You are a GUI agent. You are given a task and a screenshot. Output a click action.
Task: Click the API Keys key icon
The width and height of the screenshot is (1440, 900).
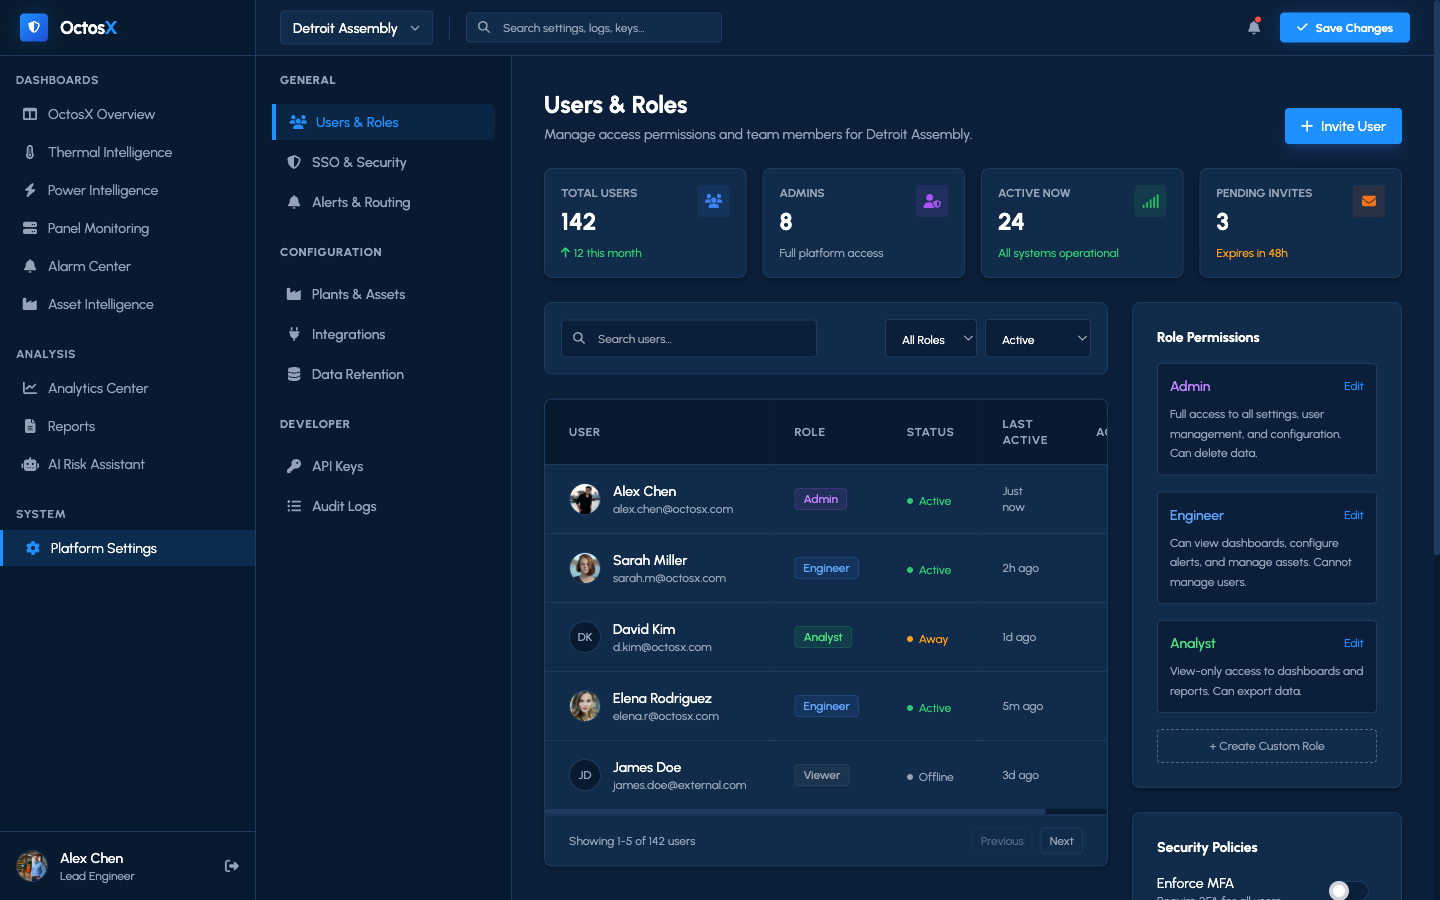(294, 466)
